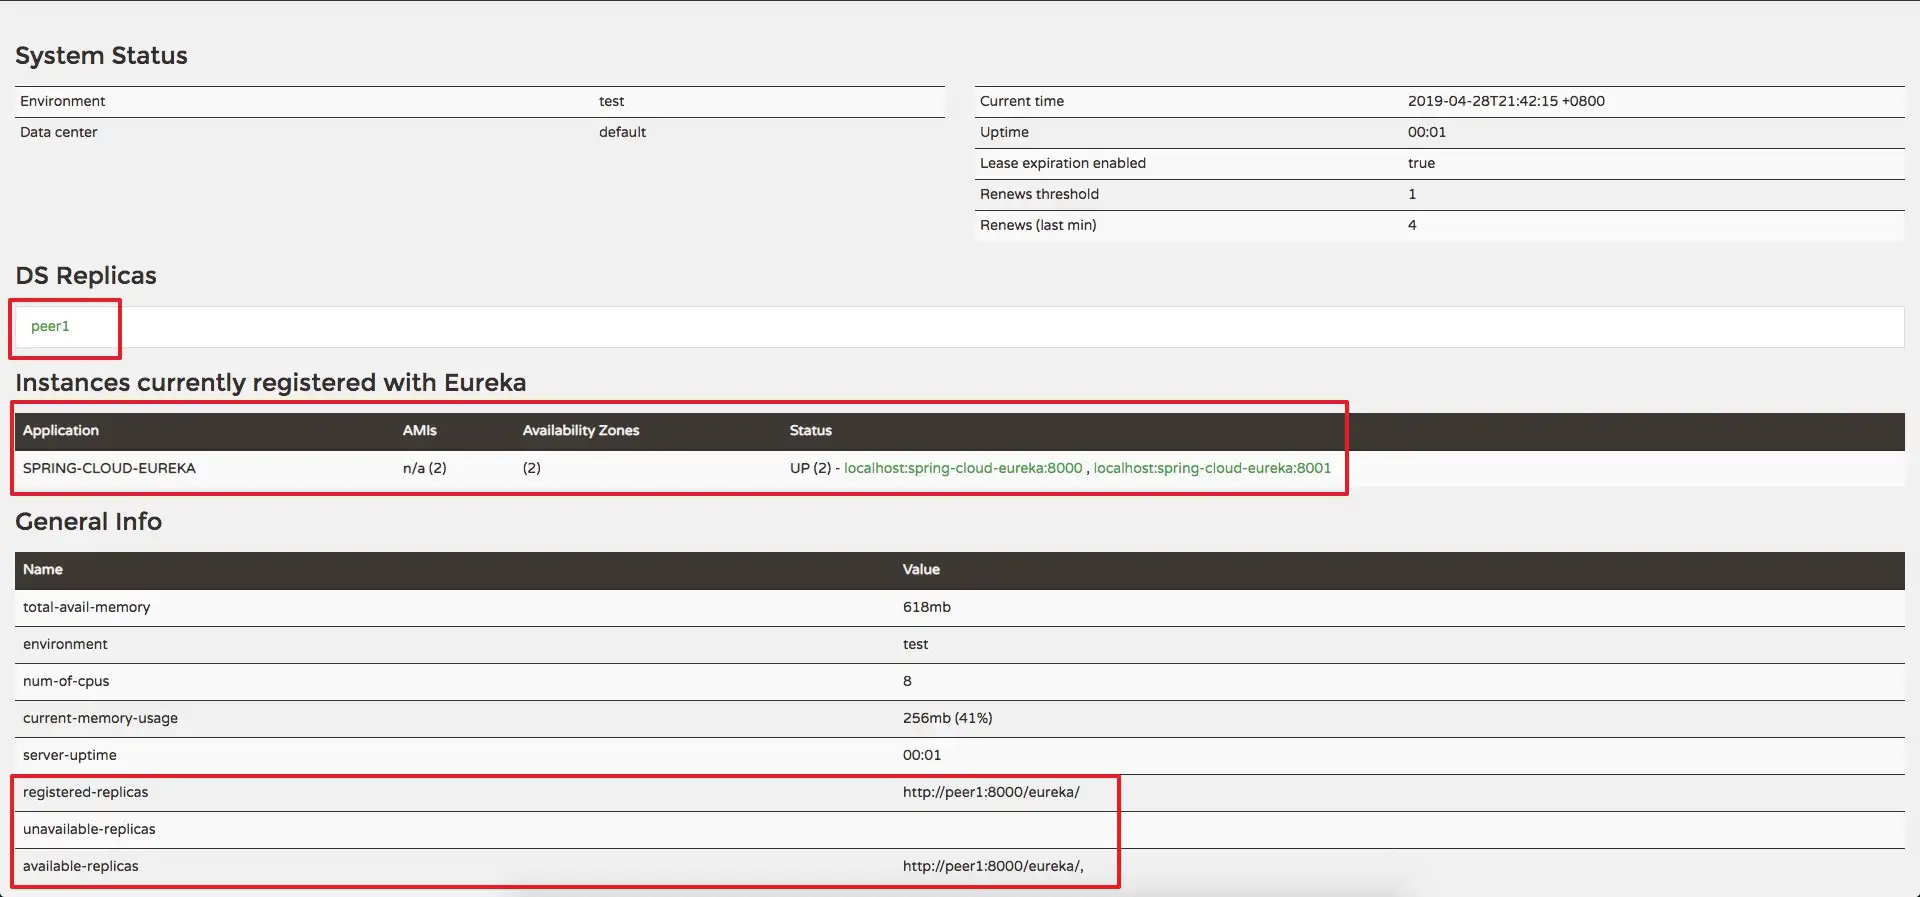Click the System Status heading
This screenshot has width=1920, height=897.
click(101, 56)
